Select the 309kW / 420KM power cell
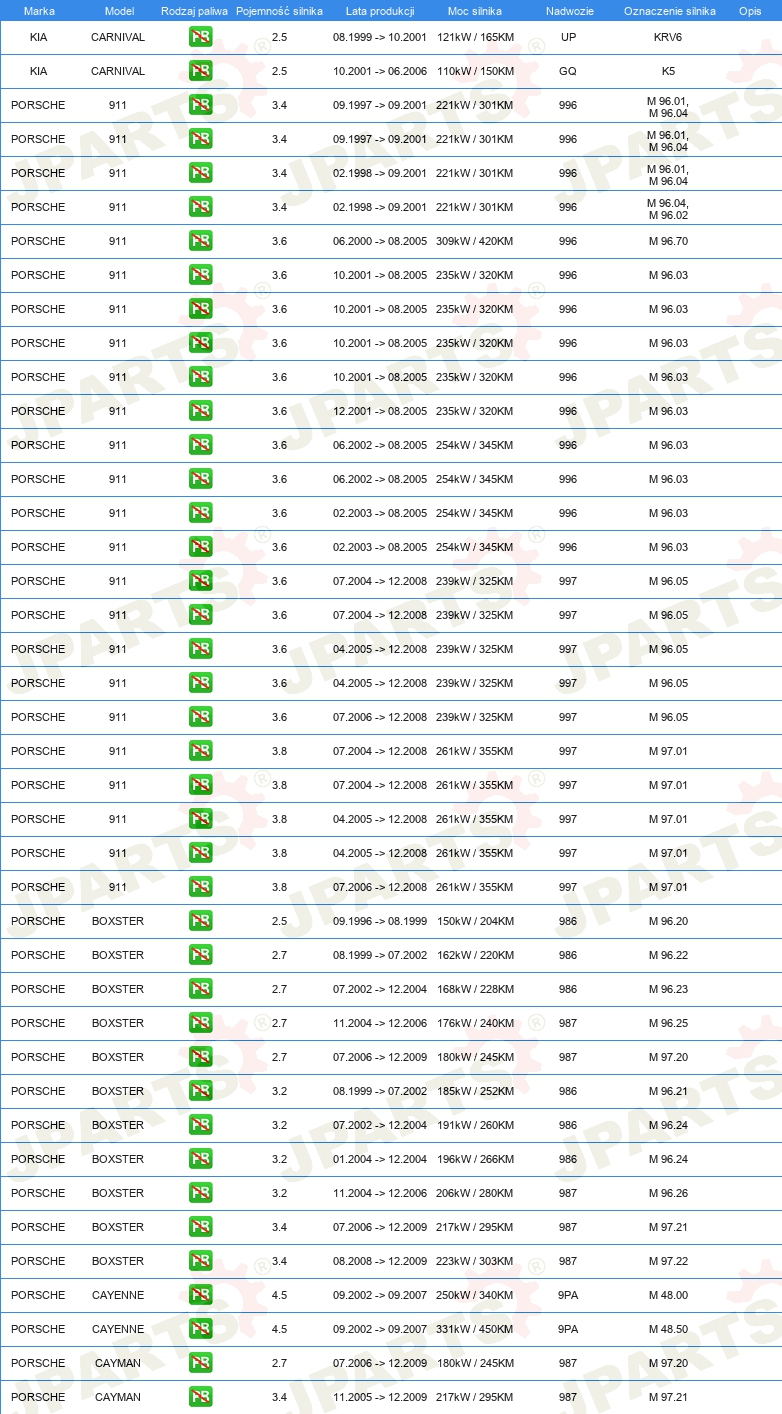 pos(475,241)
